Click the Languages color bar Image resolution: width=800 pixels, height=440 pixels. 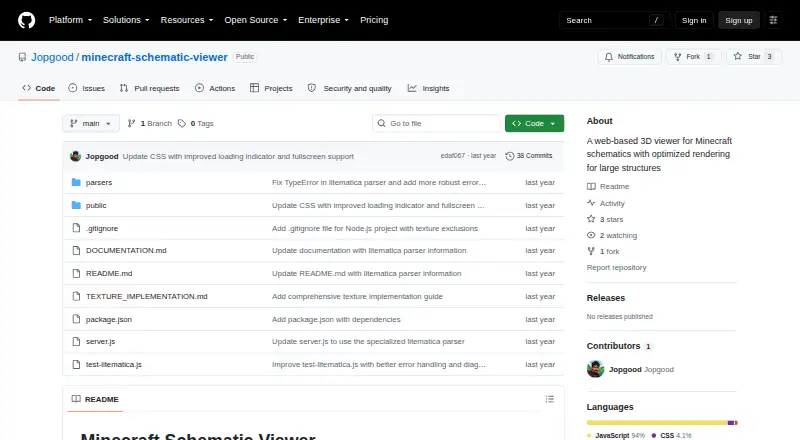[x=662, y=423]
